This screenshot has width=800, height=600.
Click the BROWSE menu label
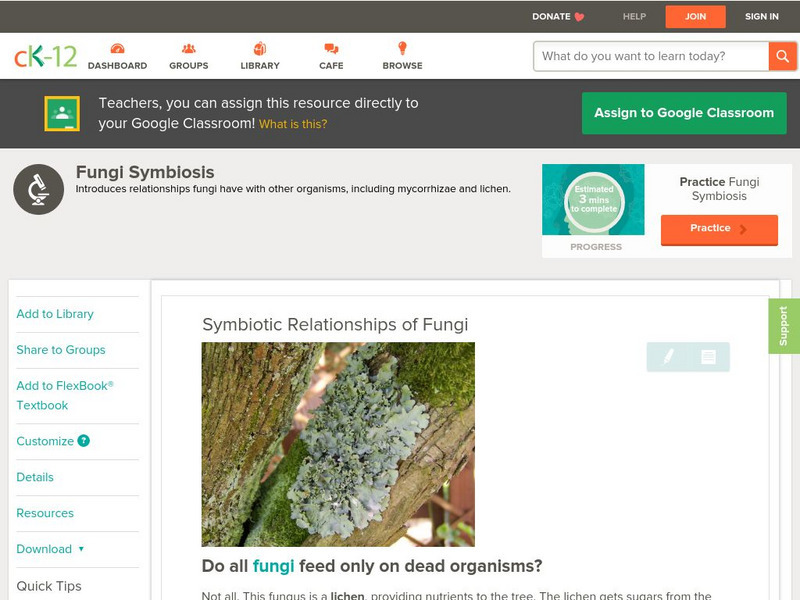point(403,66)
